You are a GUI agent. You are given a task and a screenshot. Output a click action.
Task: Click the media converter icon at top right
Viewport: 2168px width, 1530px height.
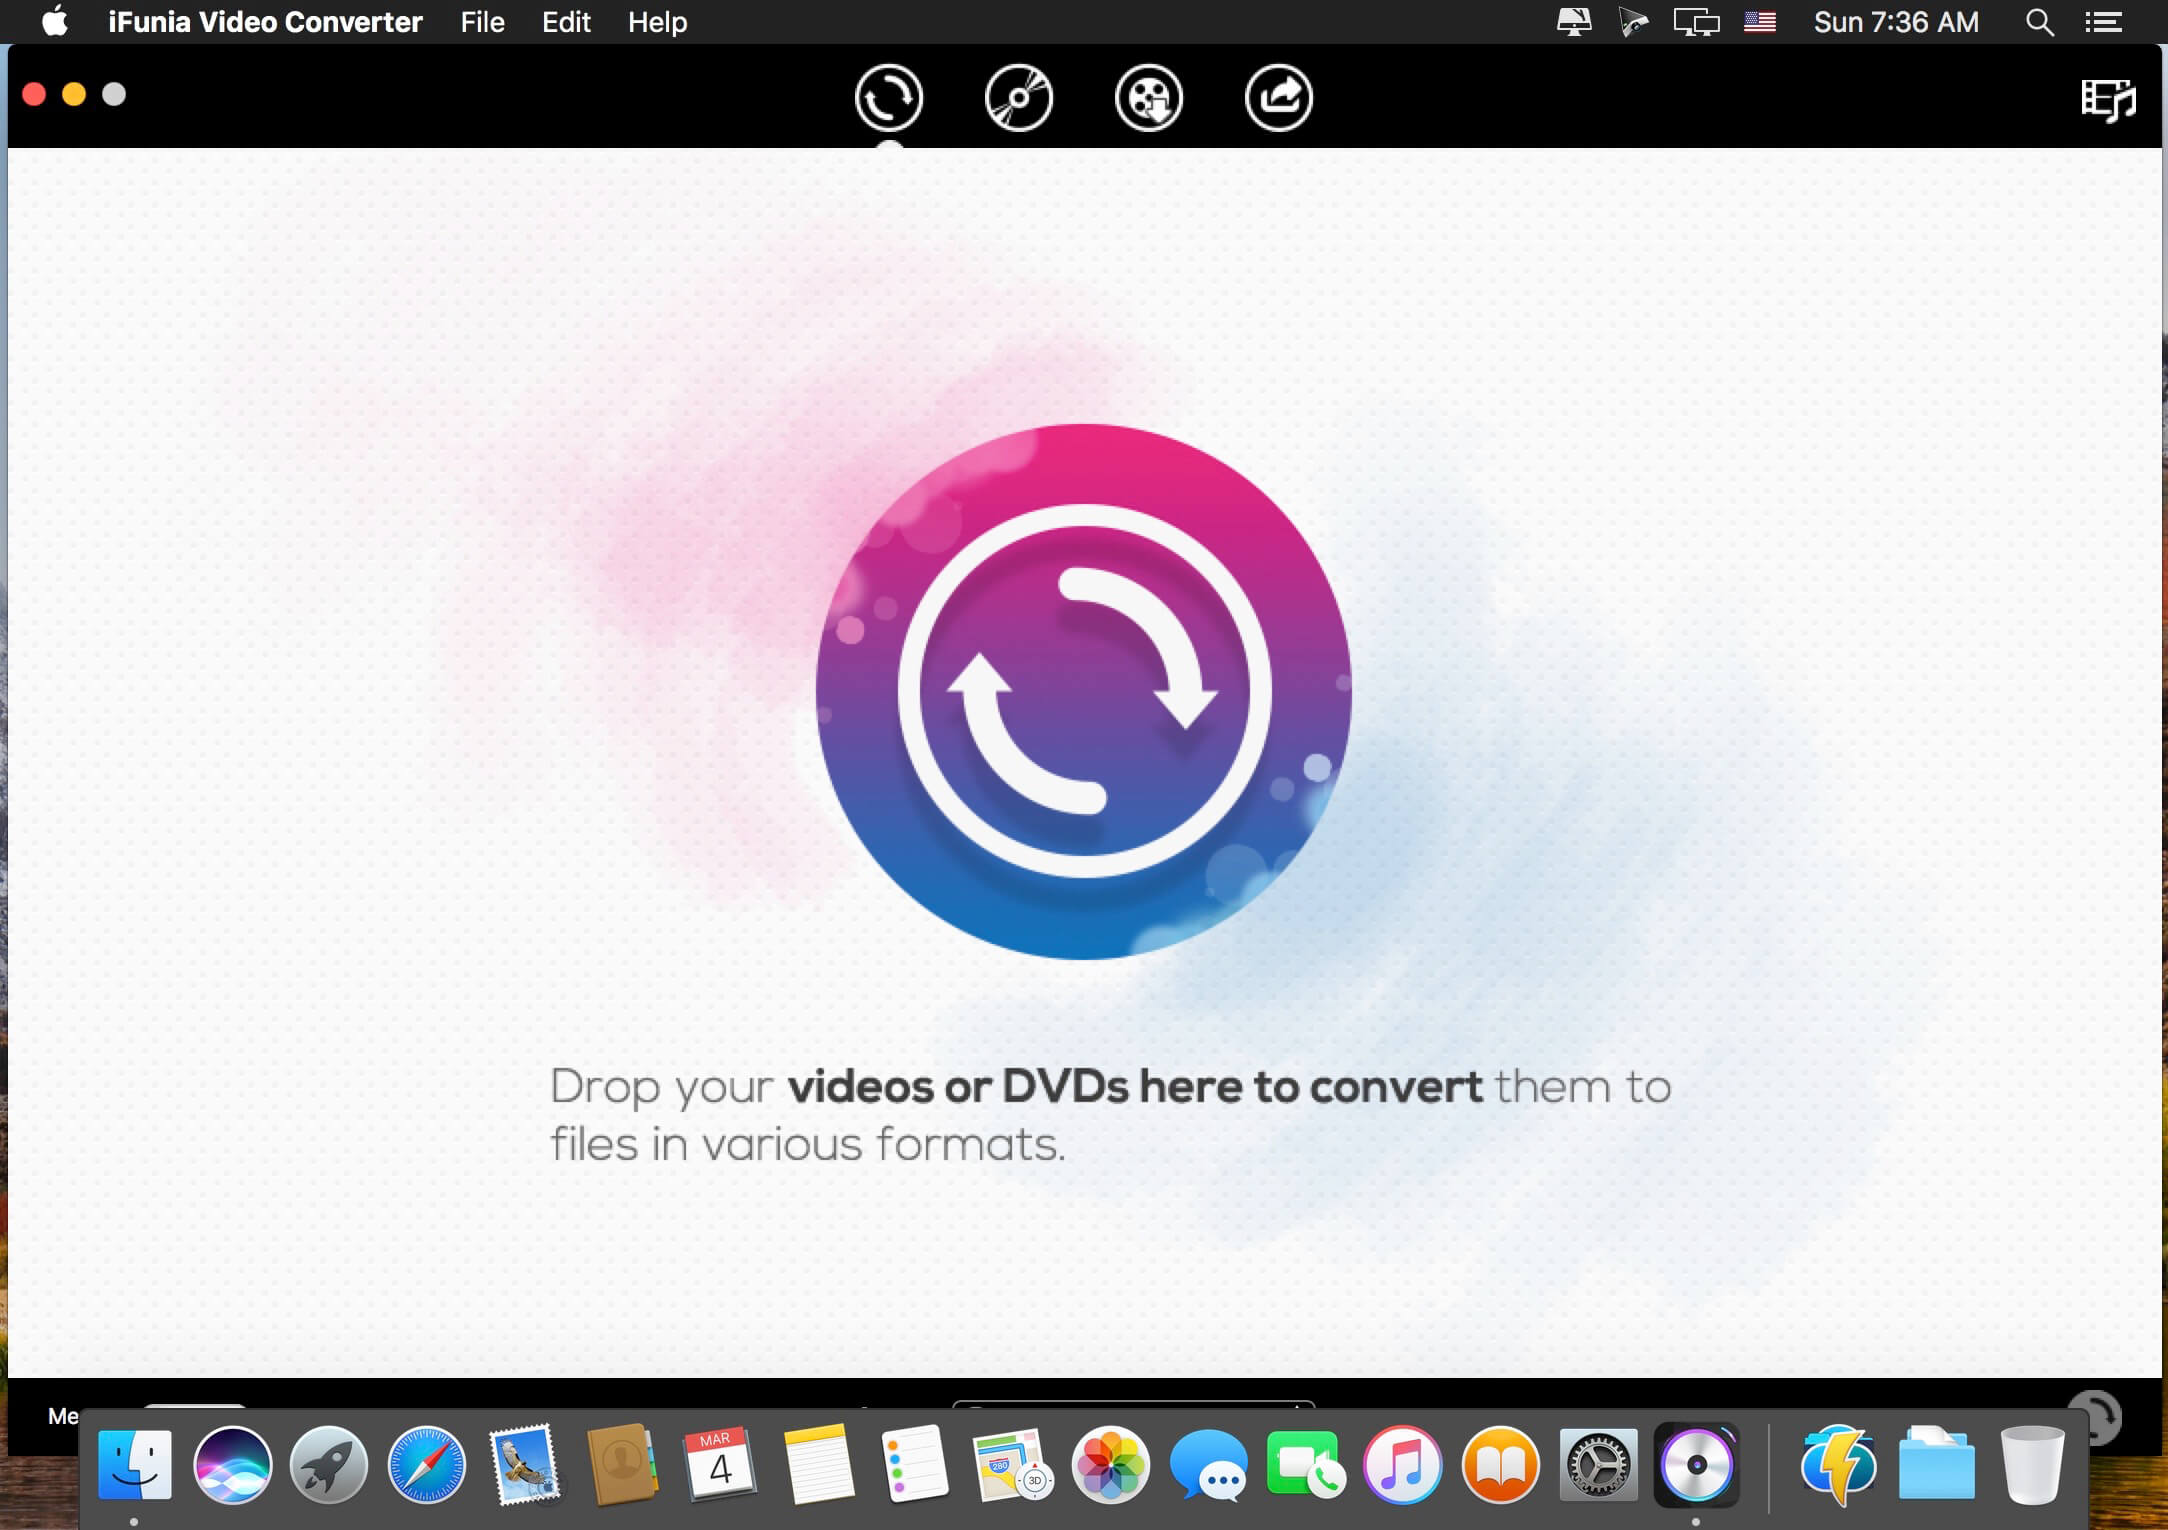click(2107, 100)
